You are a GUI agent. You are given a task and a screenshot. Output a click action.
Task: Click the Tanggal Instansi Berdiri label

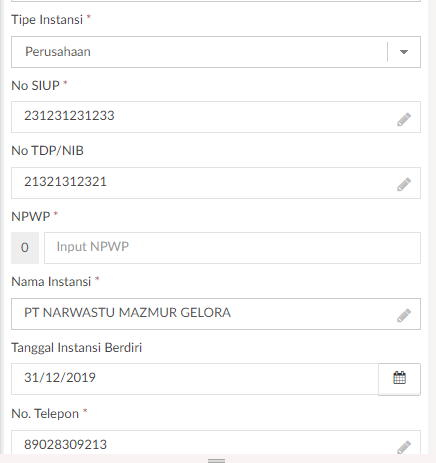coord(77,348)
